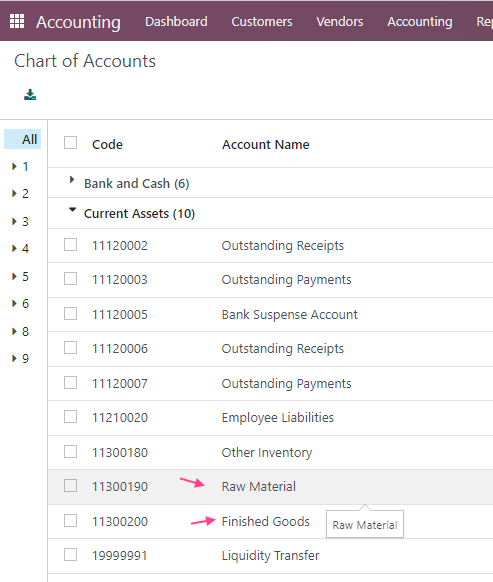Expand account group 9 arrow
Image resolution: width=493 pixels, height=582 pixels.
coord(14,358)
